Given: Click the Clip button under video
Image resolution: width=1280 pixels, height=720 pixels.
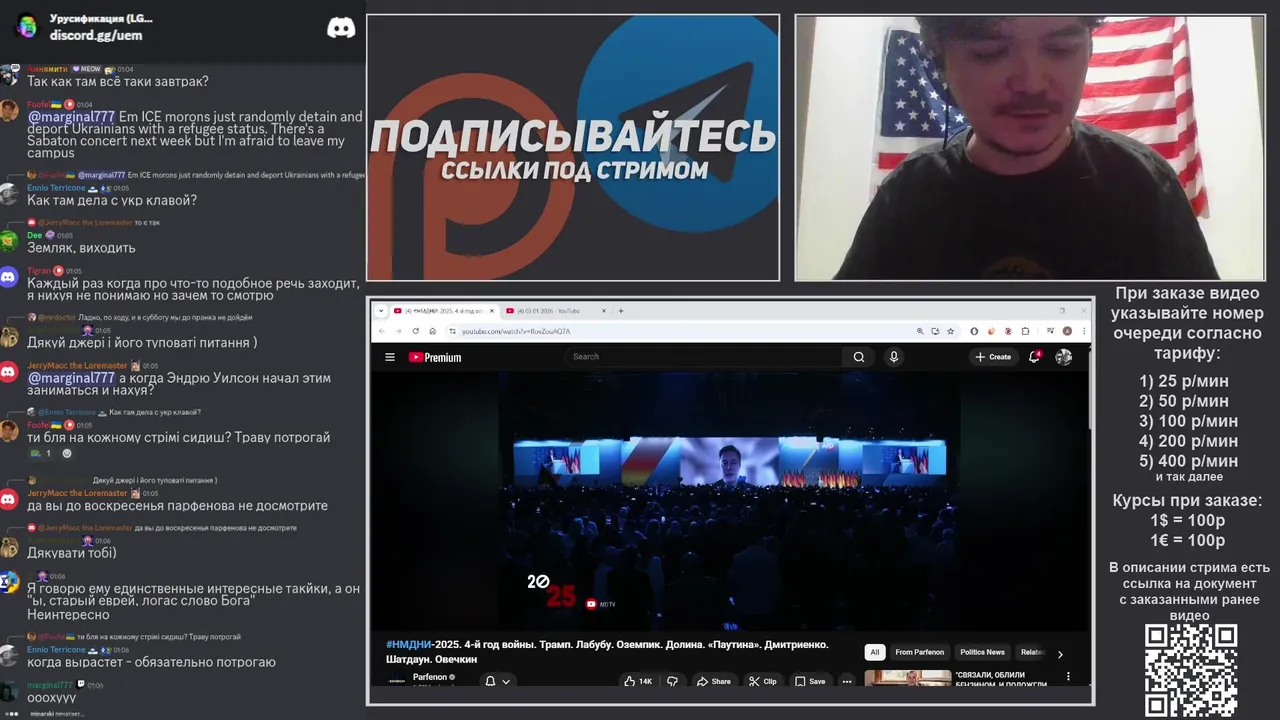Looking at the screenshot, I should 763,681.
